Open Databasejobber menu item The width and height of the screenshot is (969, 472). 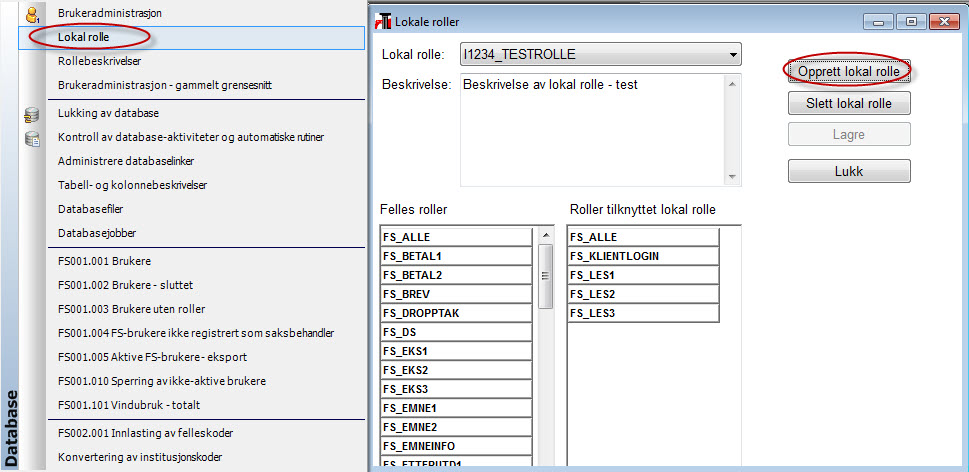[96, 234]
